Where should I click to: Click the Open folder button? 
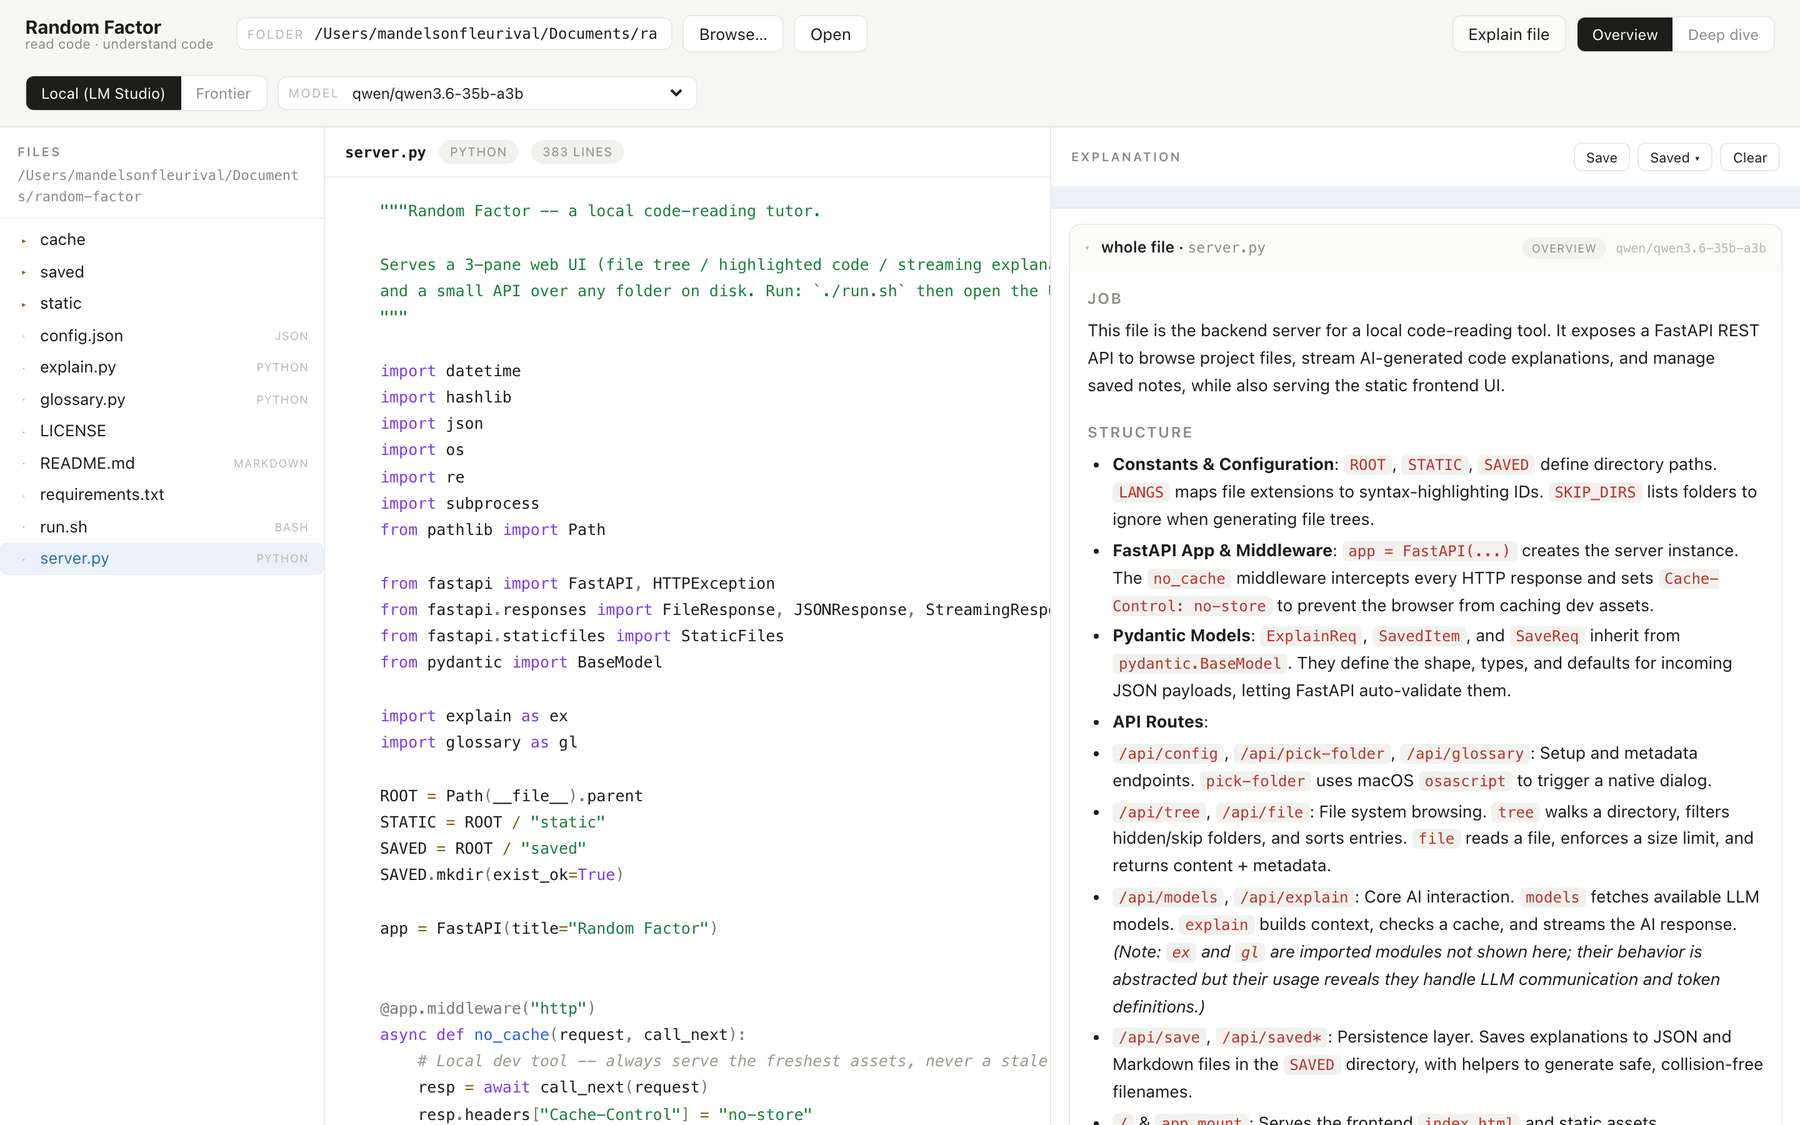[830, 34]
